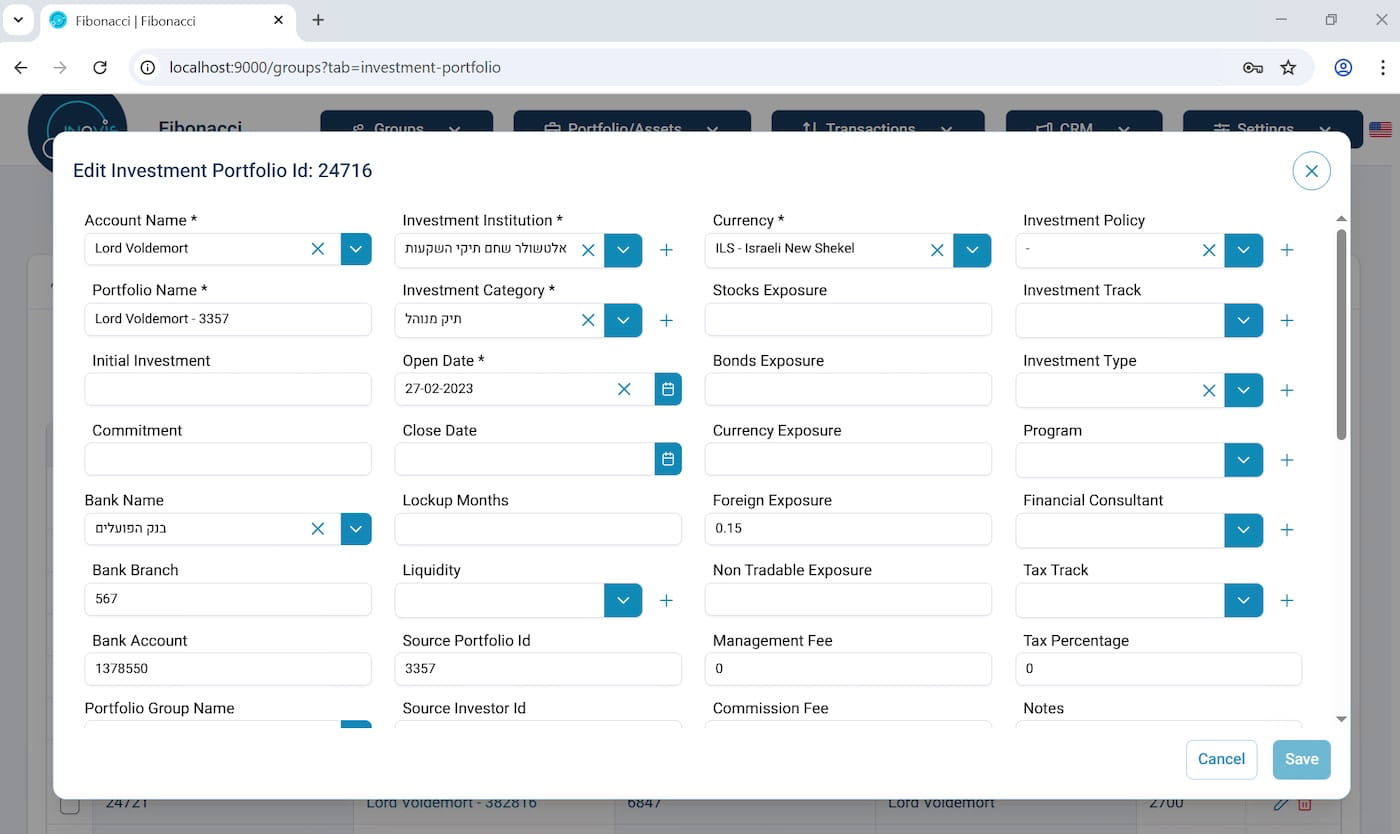Tick the checkbox in row 24721
The height and width of the screenshot is (834, 1400).
tap(70, 805)
